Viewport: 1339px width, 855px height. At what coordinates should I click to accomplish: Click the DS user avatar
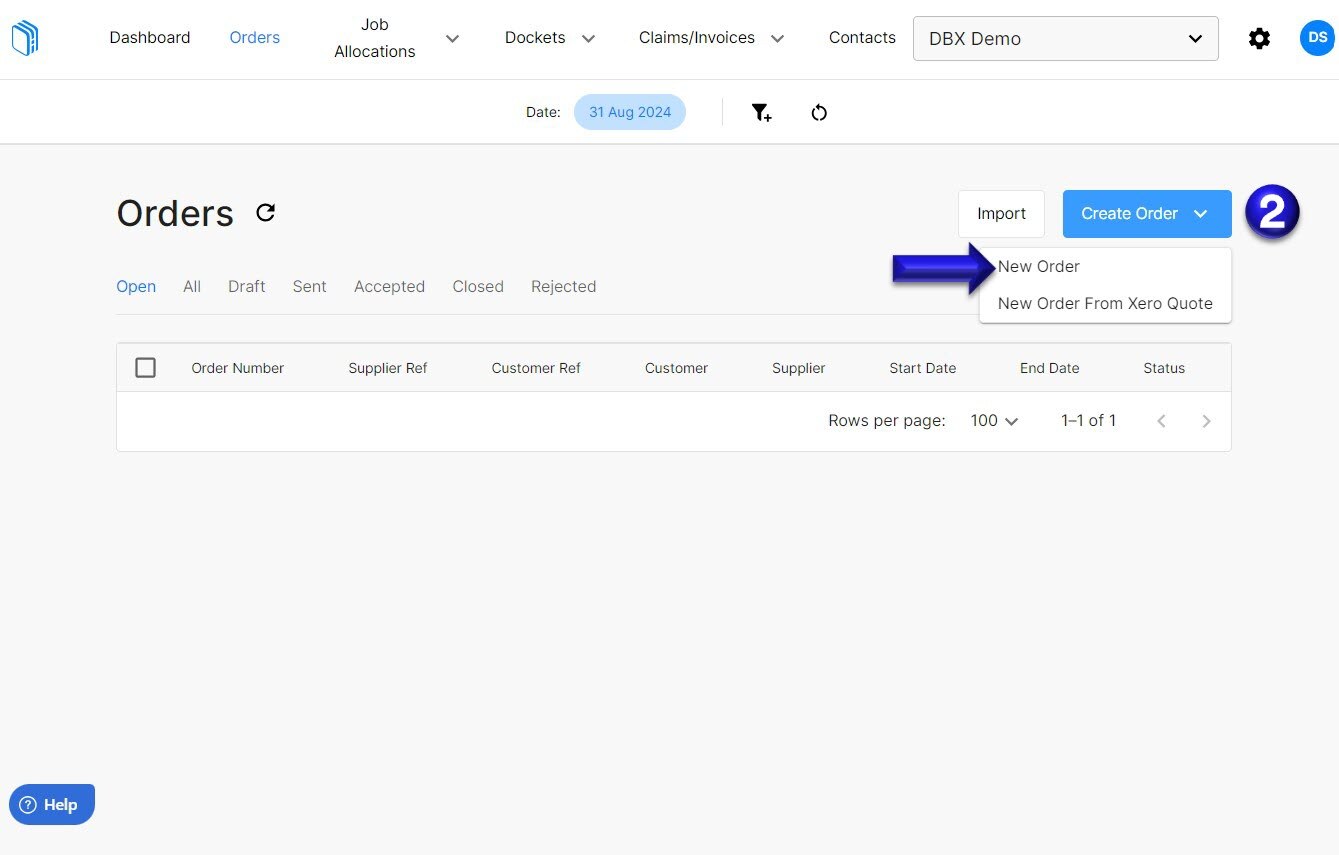pos(1316,38)
